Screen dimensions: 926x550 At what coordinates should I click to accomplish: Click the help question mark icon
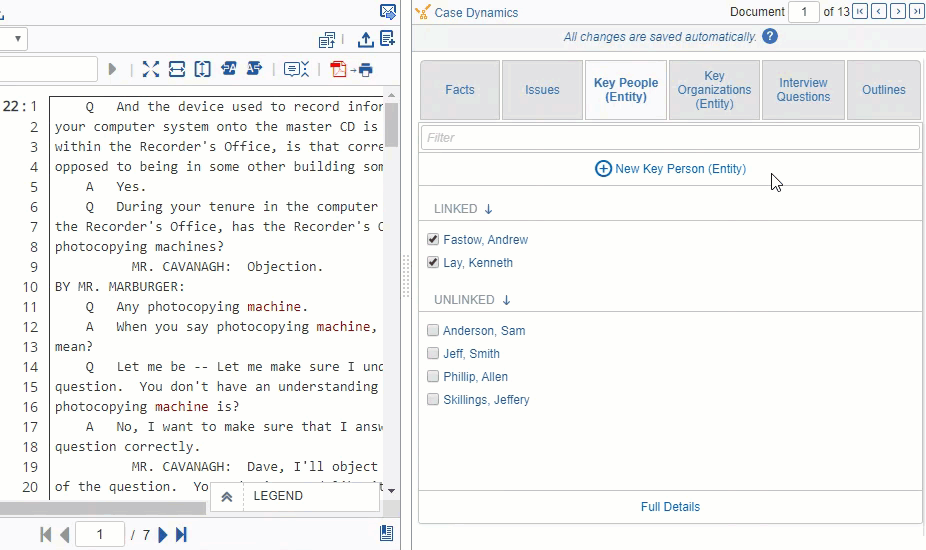coord(770,36)
